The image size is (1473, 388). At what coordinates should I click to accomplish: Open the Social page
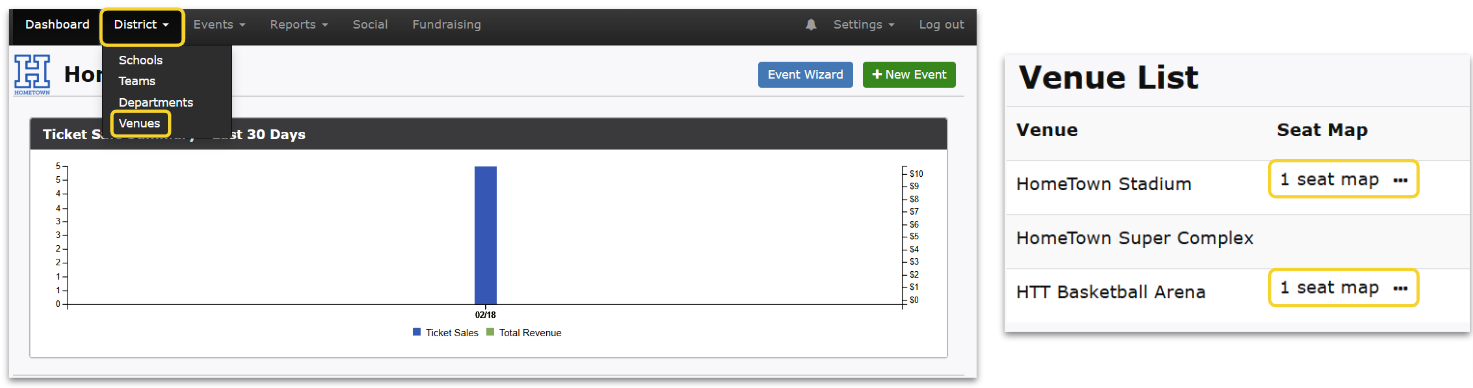click(x=370, y=25)
